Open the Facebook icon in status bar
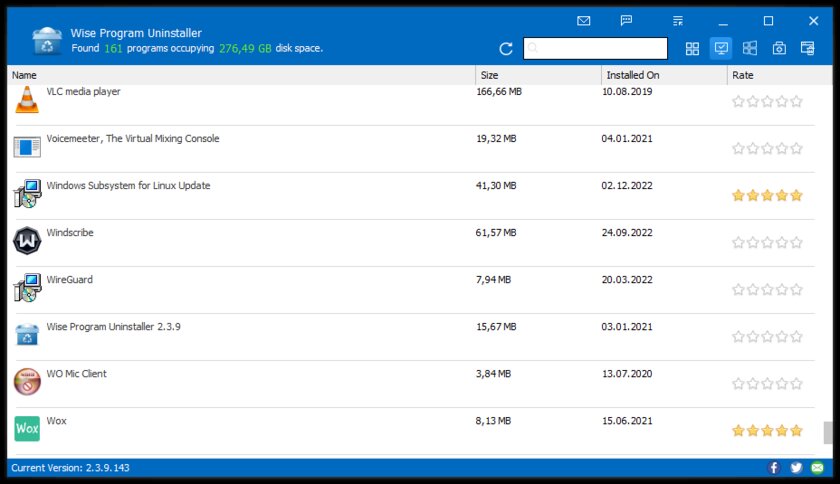840x484 pixels. pos(774,468)
